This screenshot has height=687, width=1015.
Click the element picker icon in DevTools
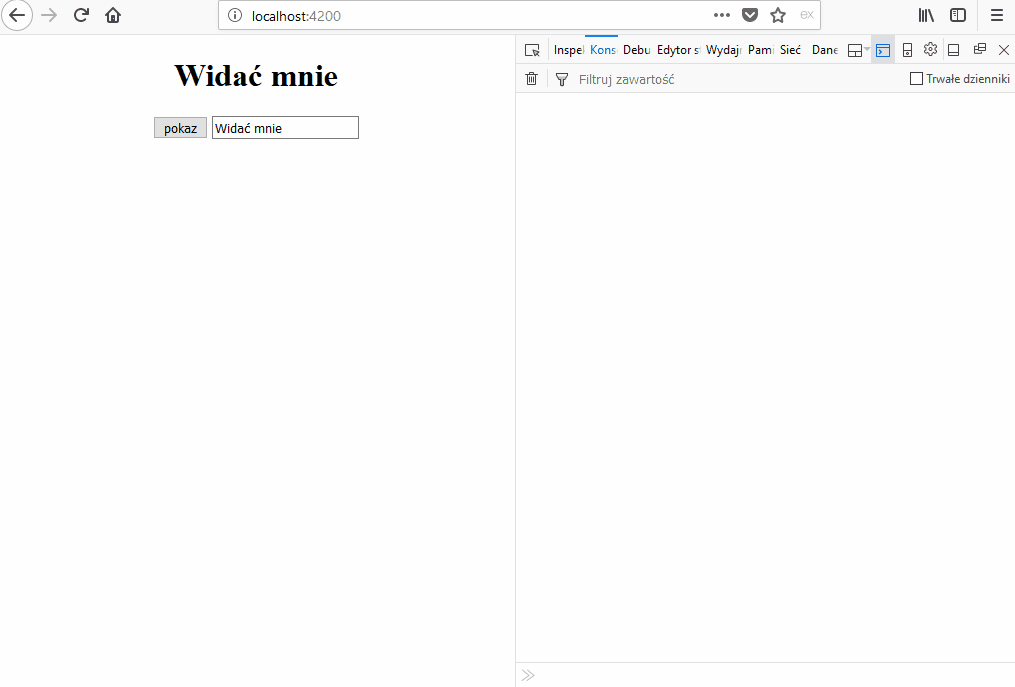pyautogui.click(x=532, y=50)
